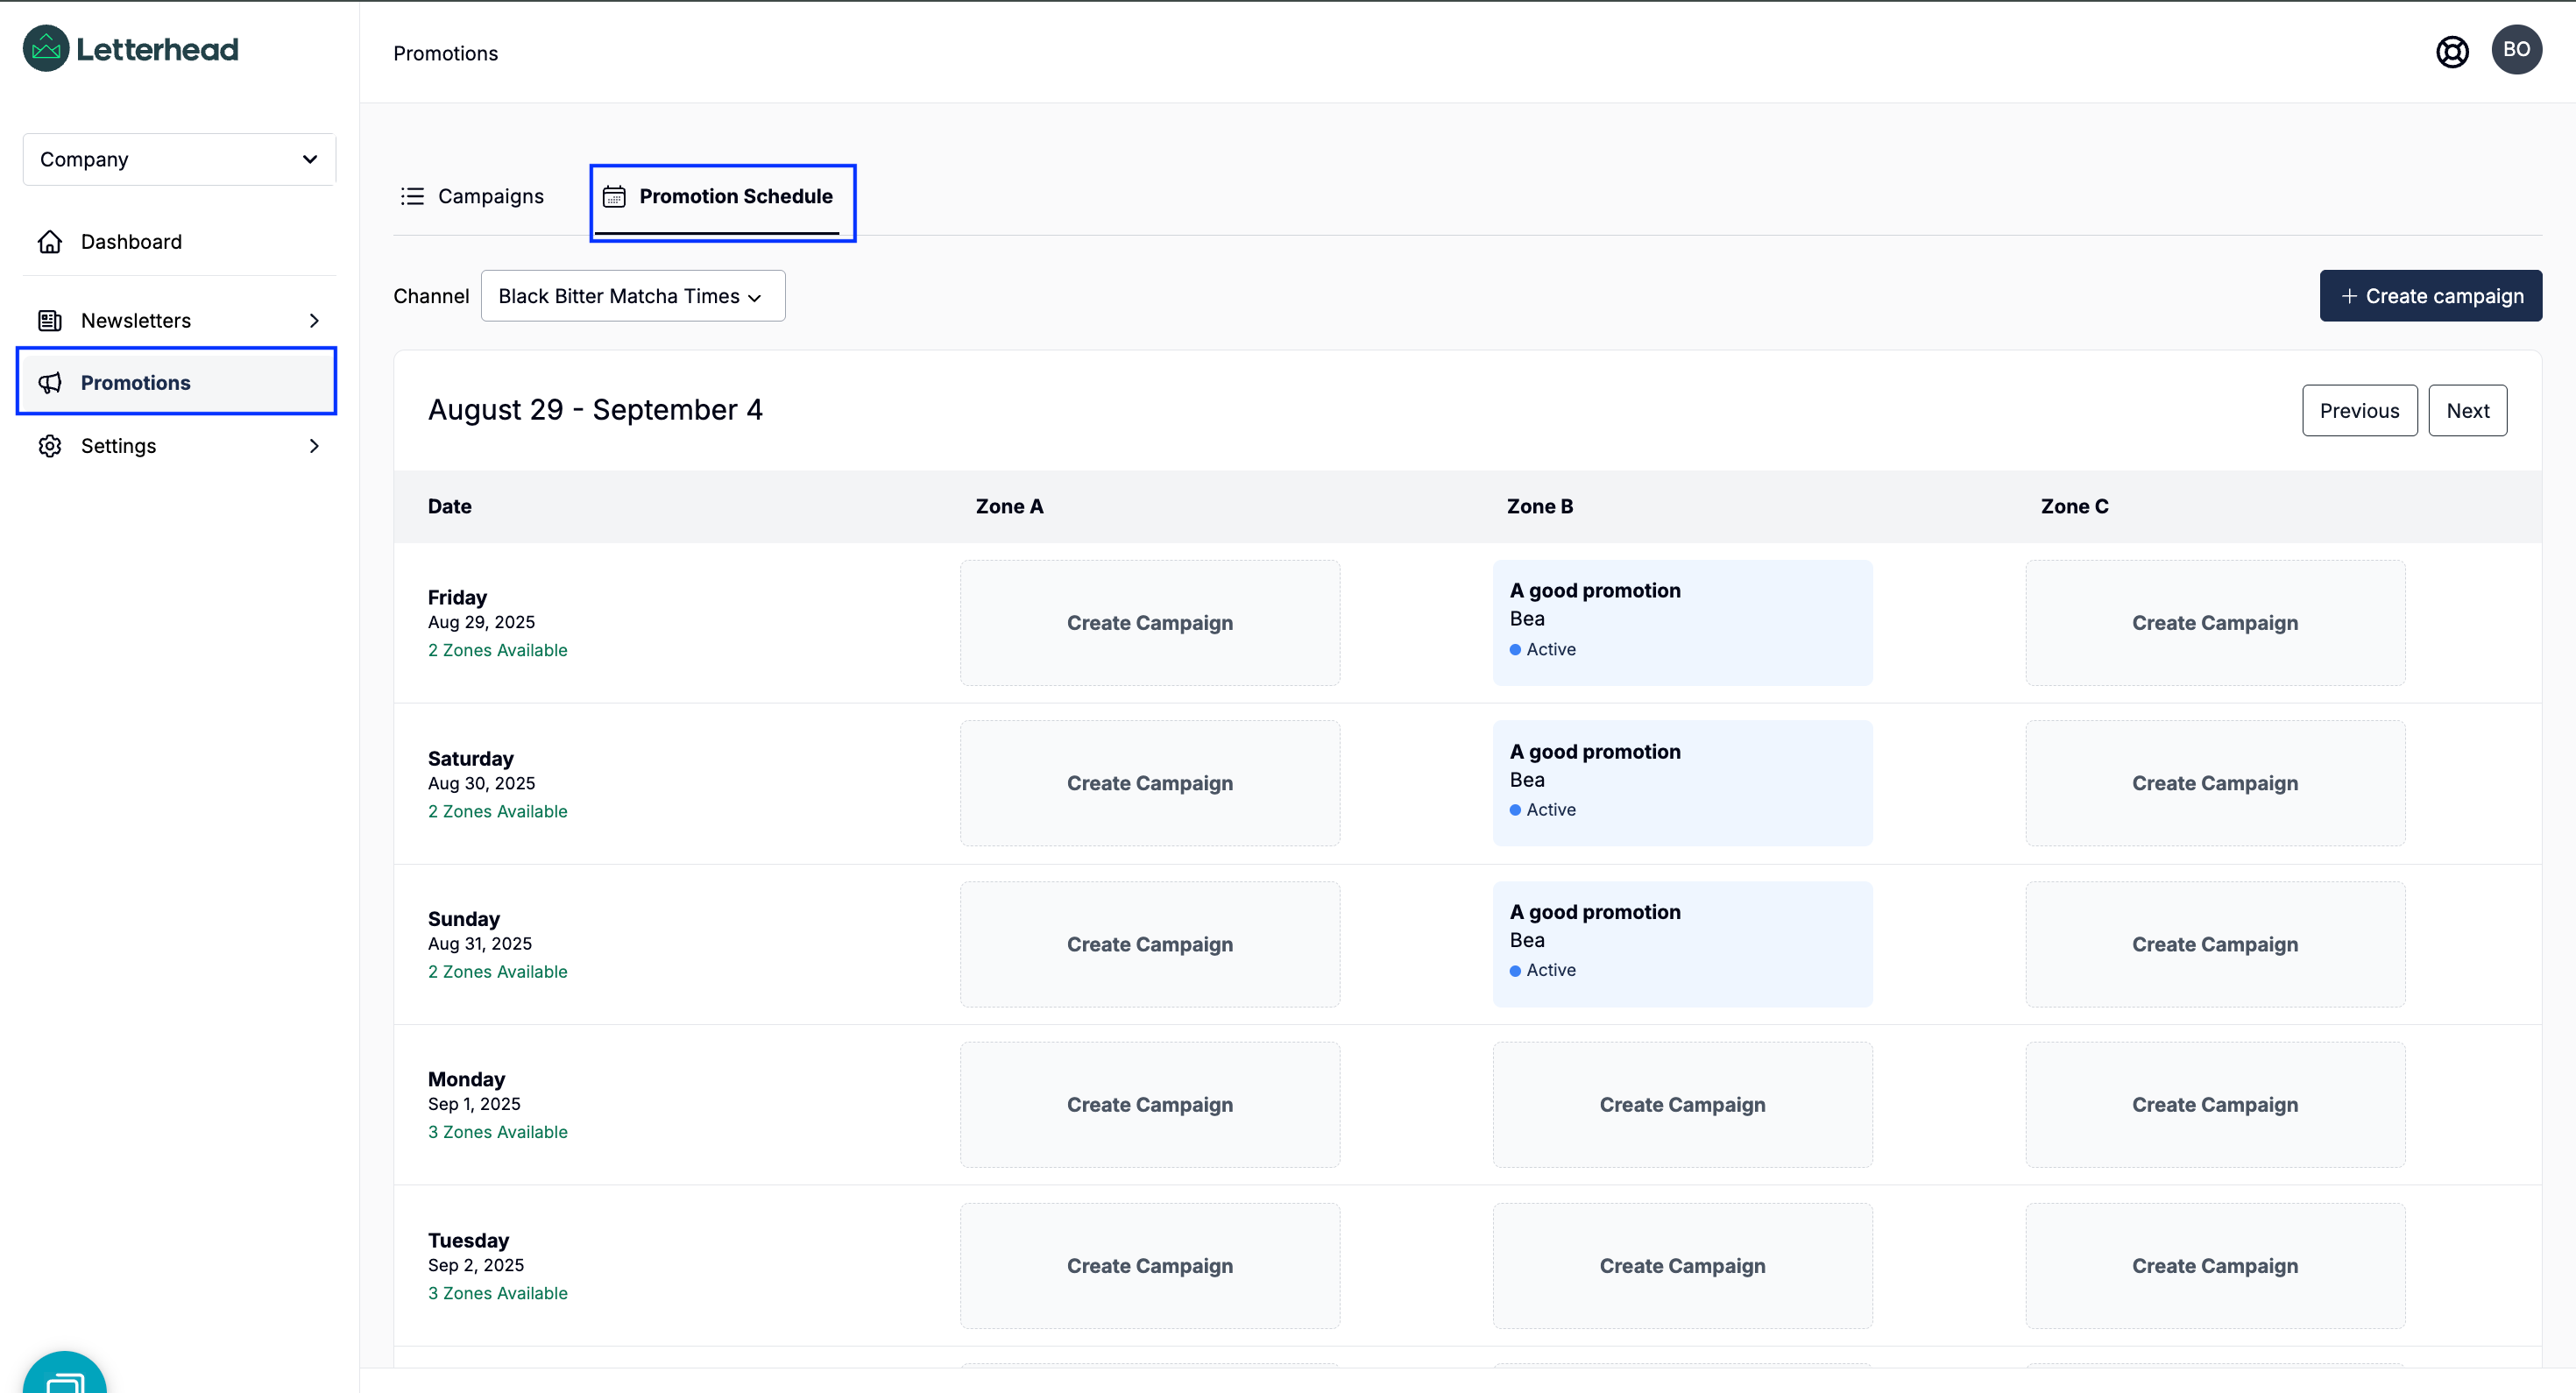Click Monday's 3 Zones Available text
Image resolution: width=2576 pixels, height=1393 pixels.
(x=498, y=1132)
